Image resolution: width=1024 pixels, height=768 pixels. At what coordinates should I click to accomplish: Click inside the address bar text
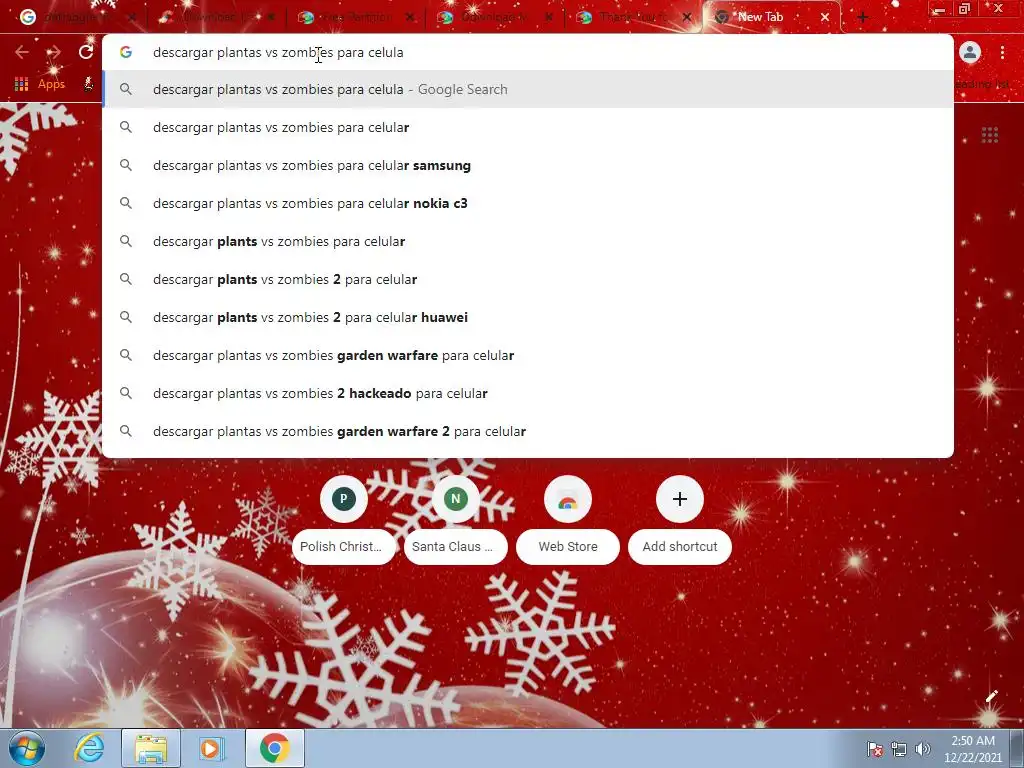click(x=278, y=52)
